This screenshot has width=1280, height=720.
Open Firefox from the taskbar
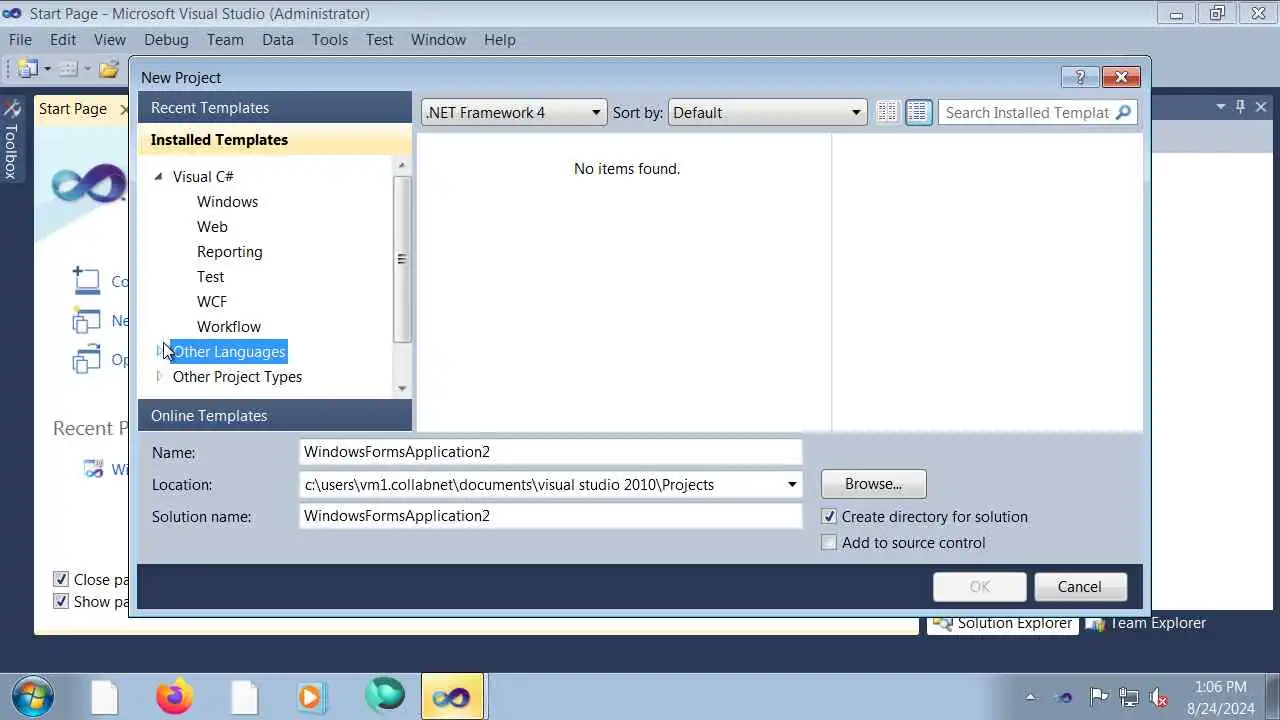coord(176,696)
